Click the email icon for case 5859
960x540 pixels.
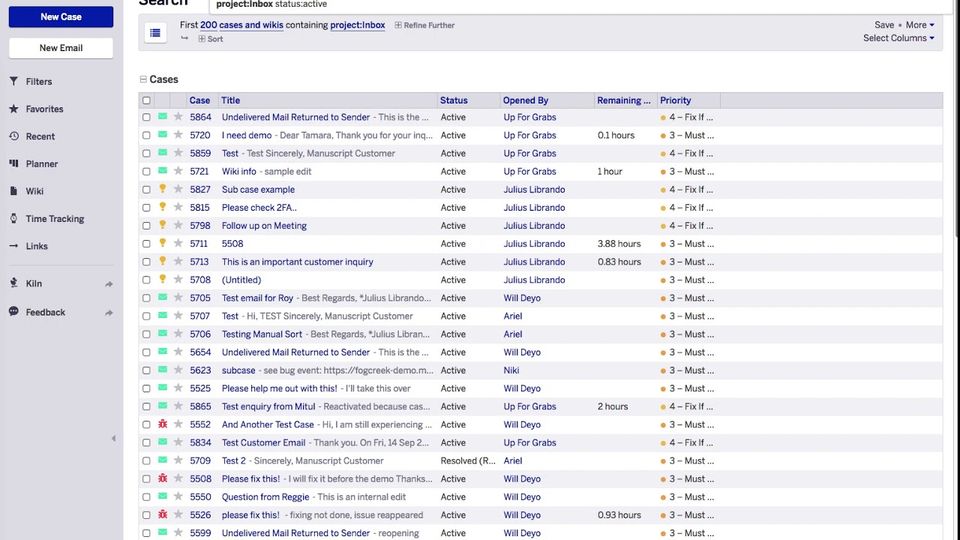tap(162, 152)
